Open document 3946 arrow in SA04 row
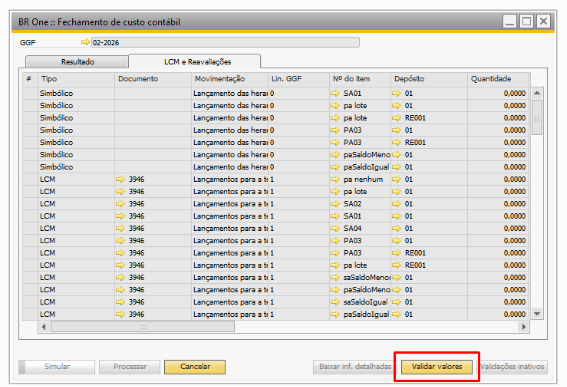Image resolution: width=567 pixels, height=387 pixels. point(120,229)
